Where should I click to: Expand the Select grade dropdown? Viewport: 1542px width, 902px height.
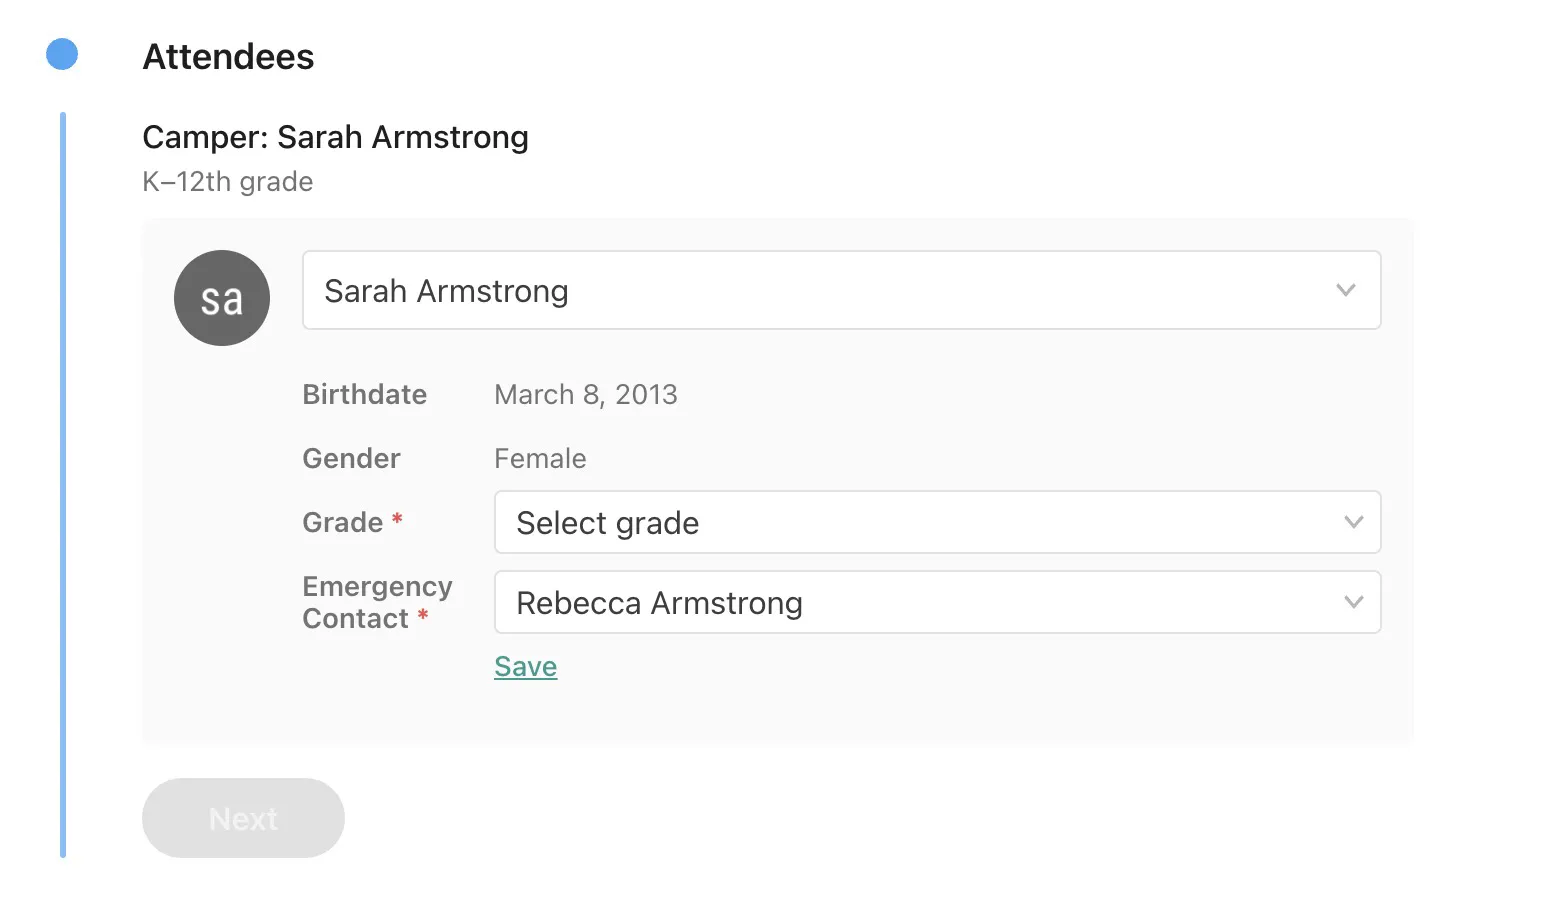tap(920, 522)
